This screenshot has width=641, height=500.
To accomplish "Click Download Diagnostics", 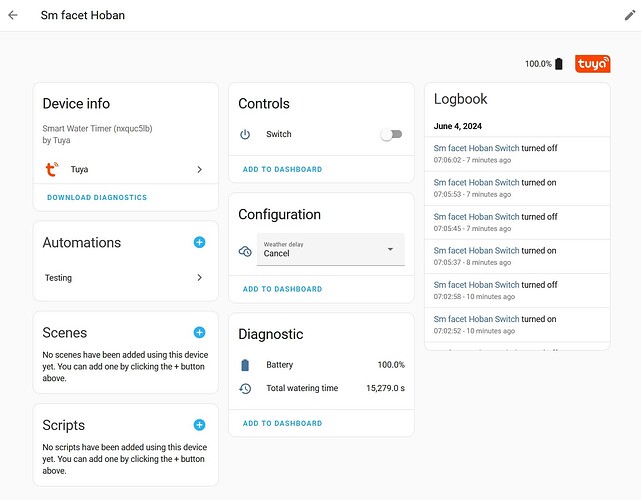I will point(97,198).
